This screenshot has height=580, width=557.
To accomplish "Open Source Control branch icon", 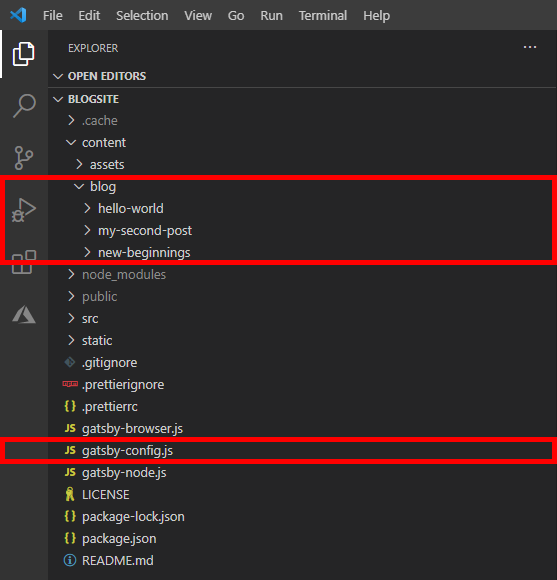I will (x=24, y=158).
